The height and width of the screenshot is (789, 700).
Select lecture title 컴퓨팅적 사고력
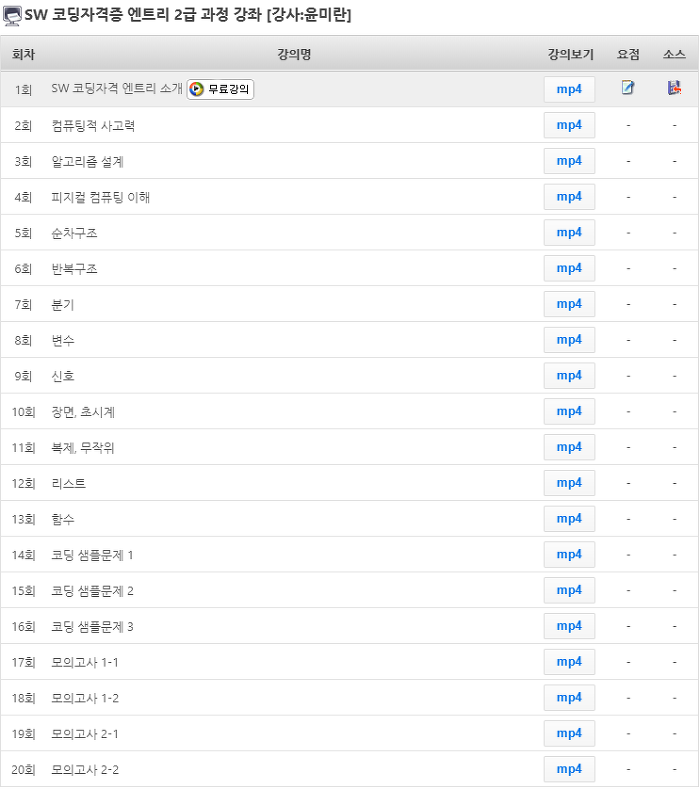point(93,126)
